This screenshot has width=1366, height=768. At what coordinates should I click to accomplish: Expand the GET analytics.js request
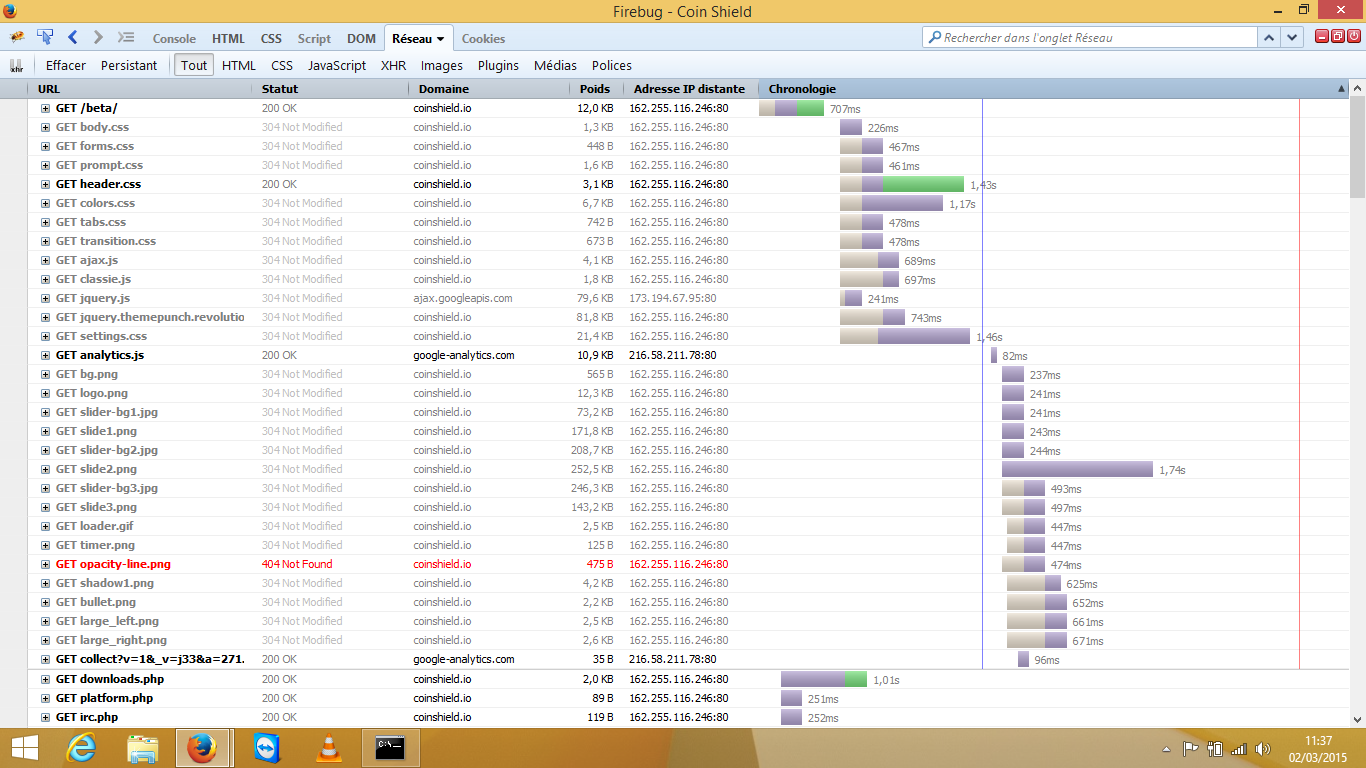point(45,355)
